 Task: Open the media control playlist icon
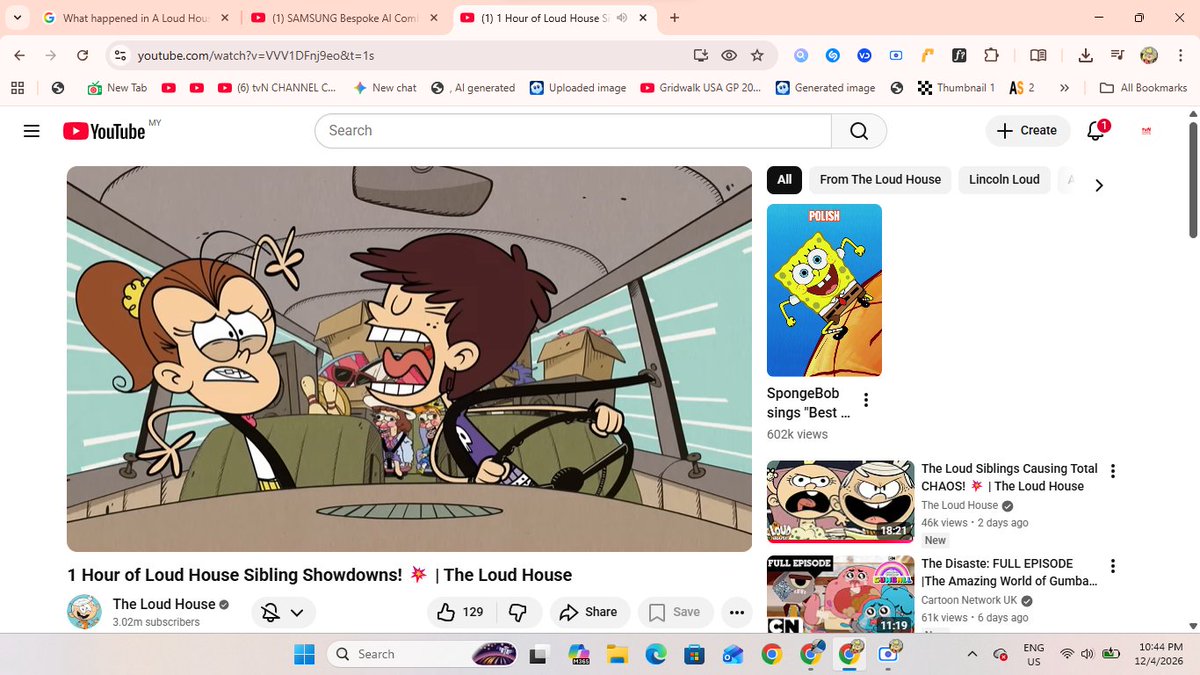tap(1117, 56)
